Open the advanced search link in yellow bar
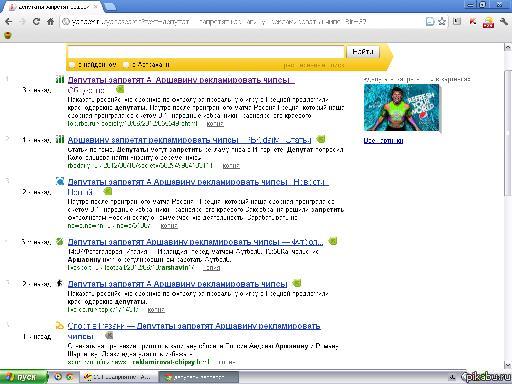Screen dimensions: 512x384 [x=314, y=65]
